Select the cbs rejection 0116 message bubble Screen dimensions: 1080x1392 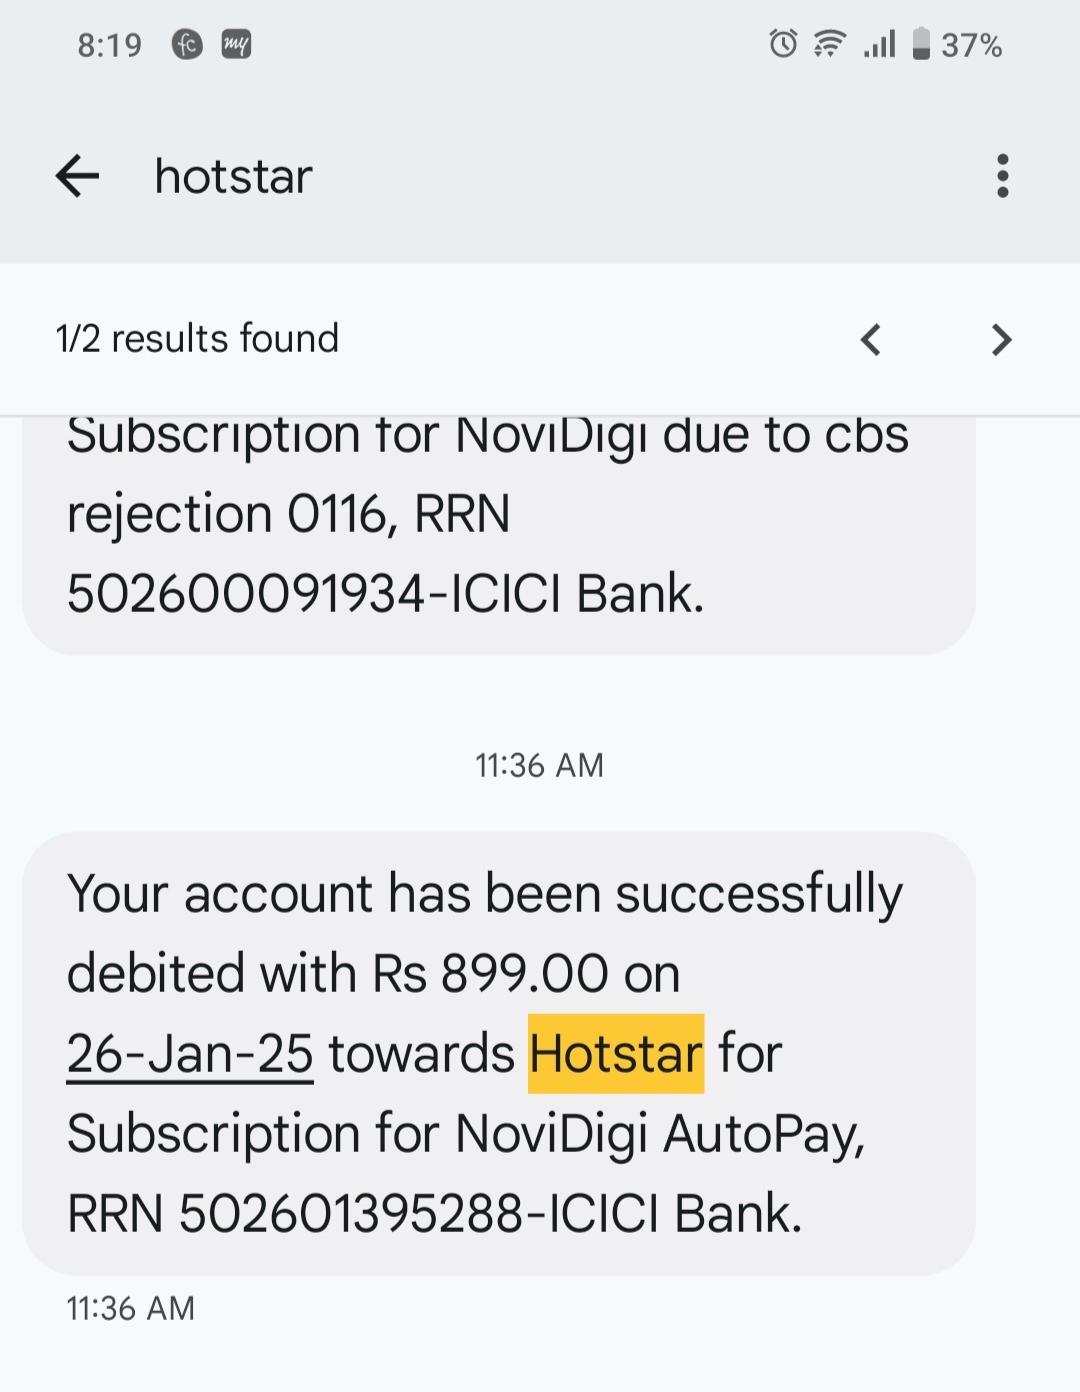tap(498, 530)
